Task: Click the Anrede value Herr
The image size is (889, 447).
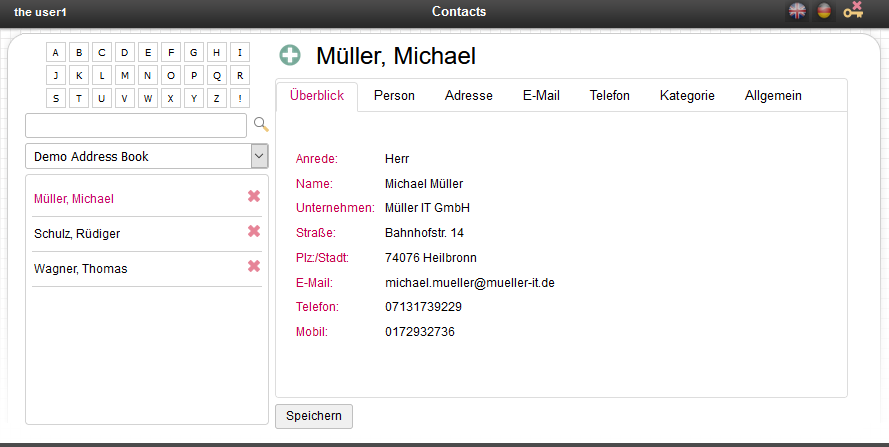Action: coord(397,159)
